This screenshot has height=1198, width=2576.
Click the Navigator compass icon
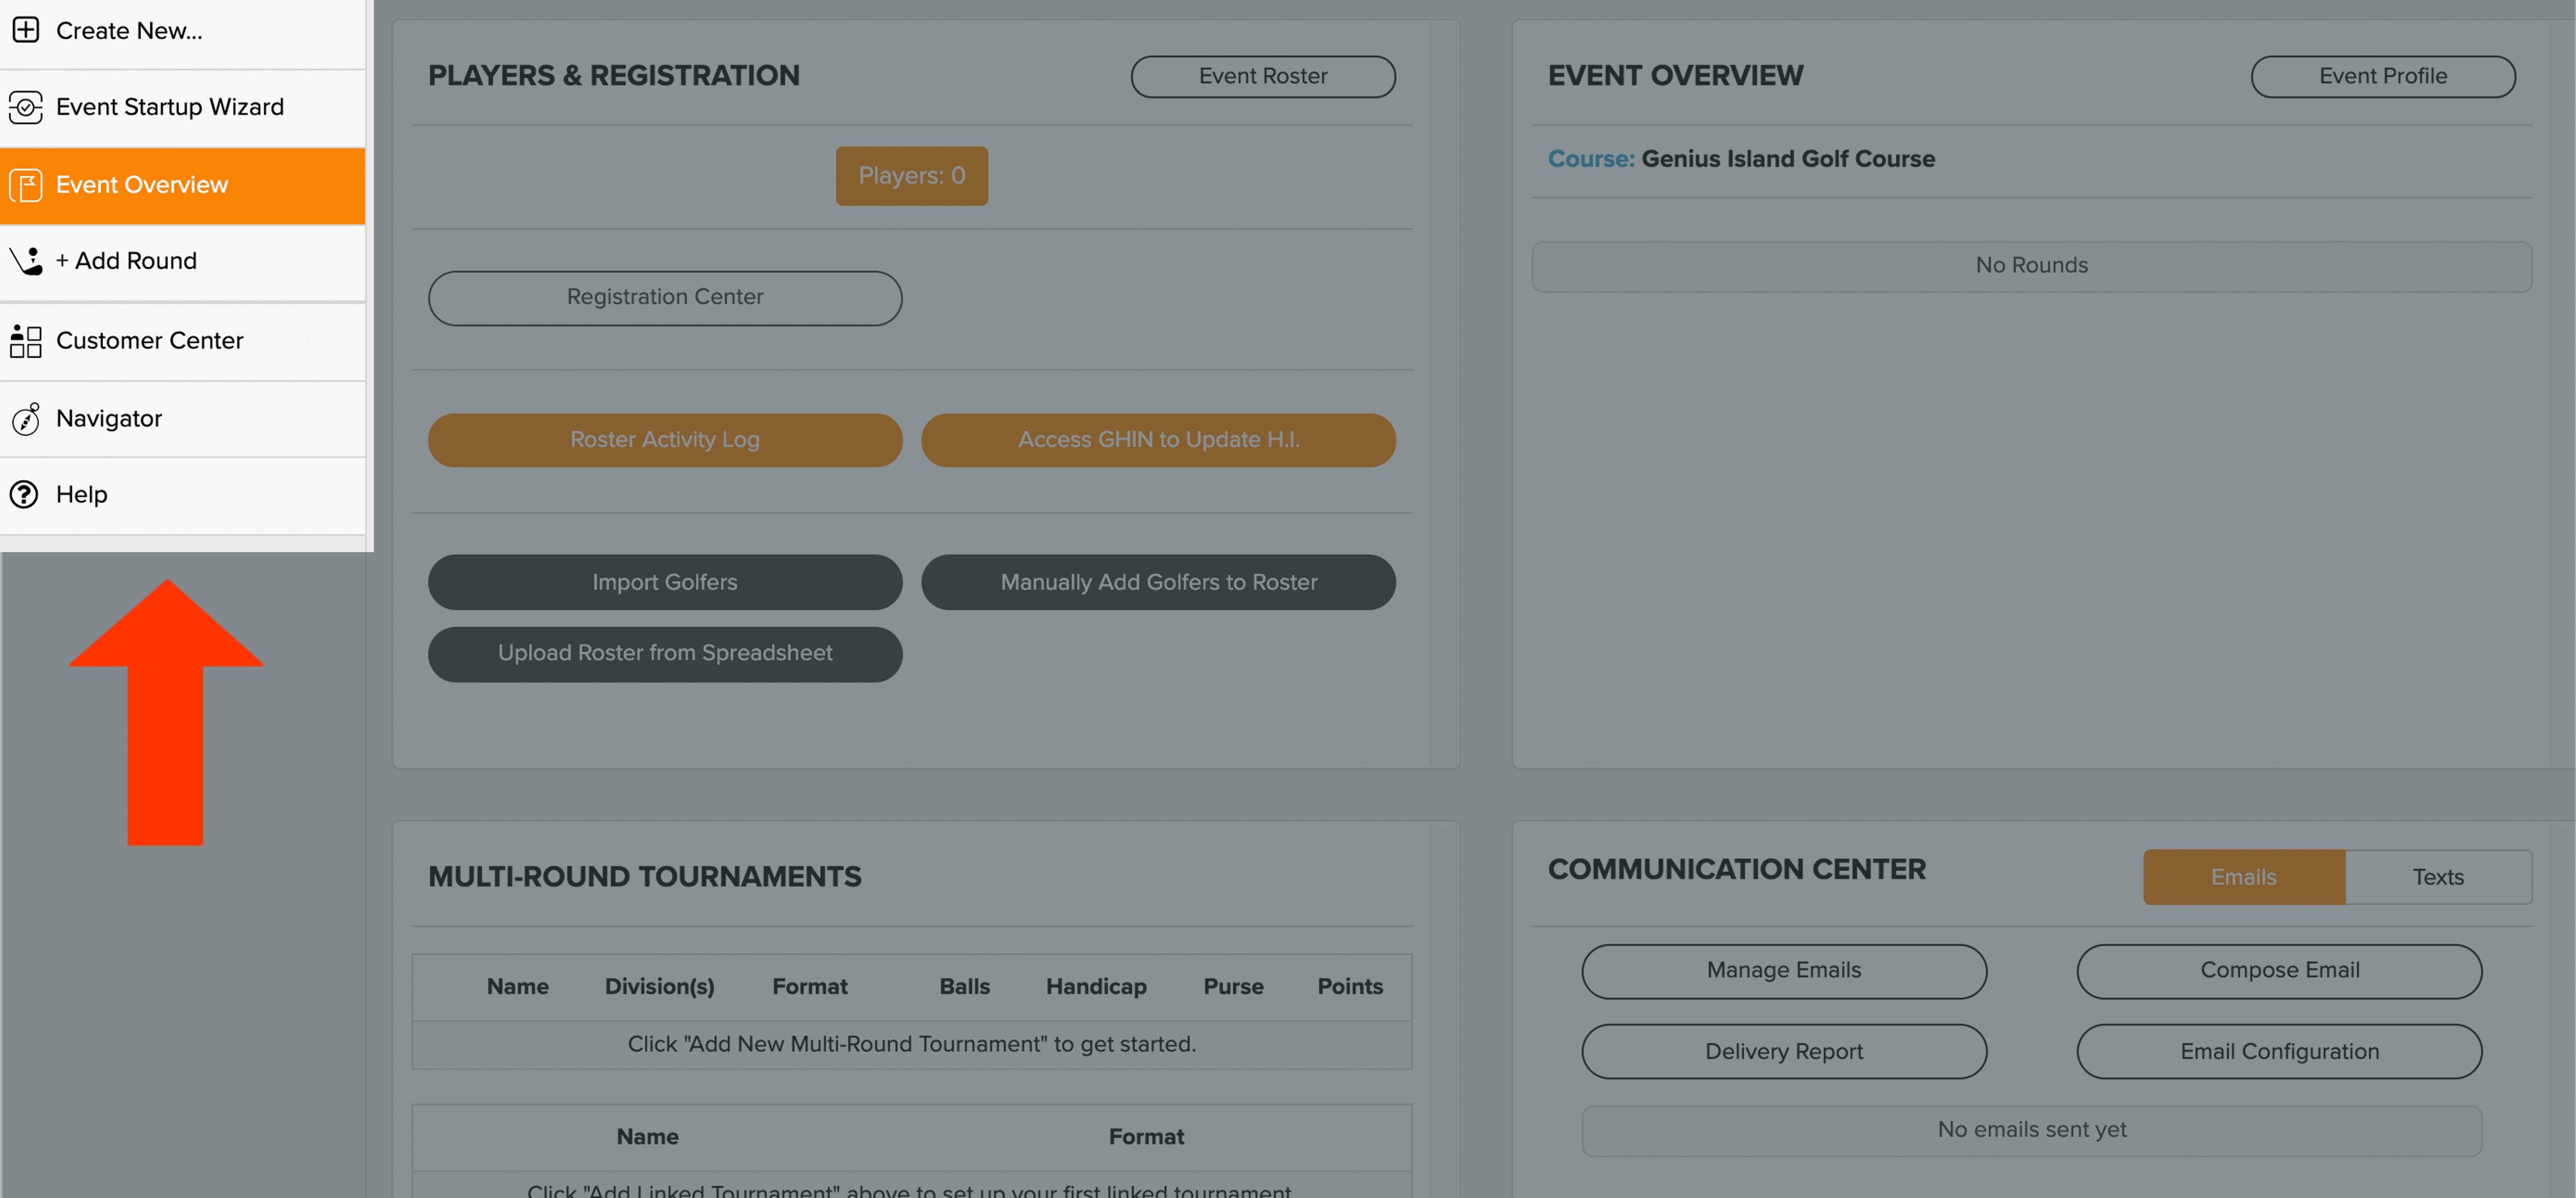26,419
